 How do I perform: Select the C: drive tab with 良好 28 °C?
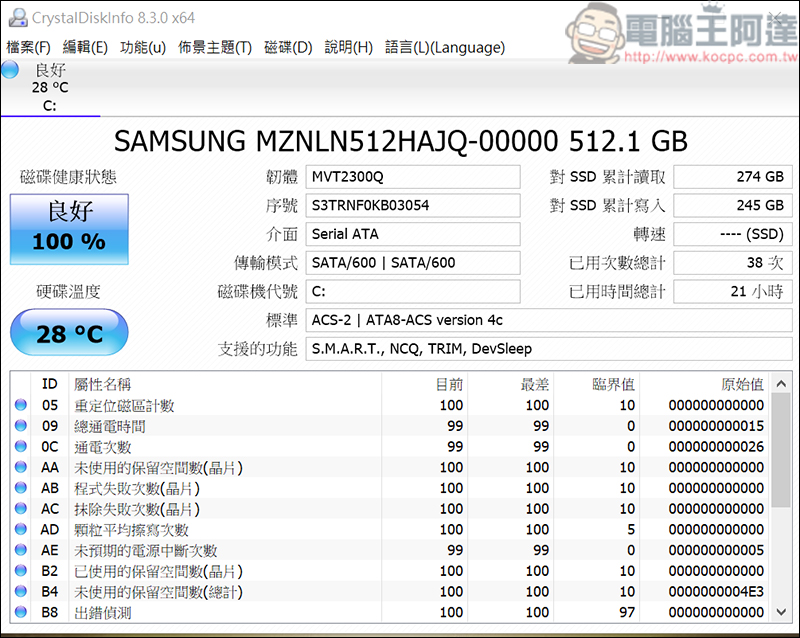pos(50,88)
